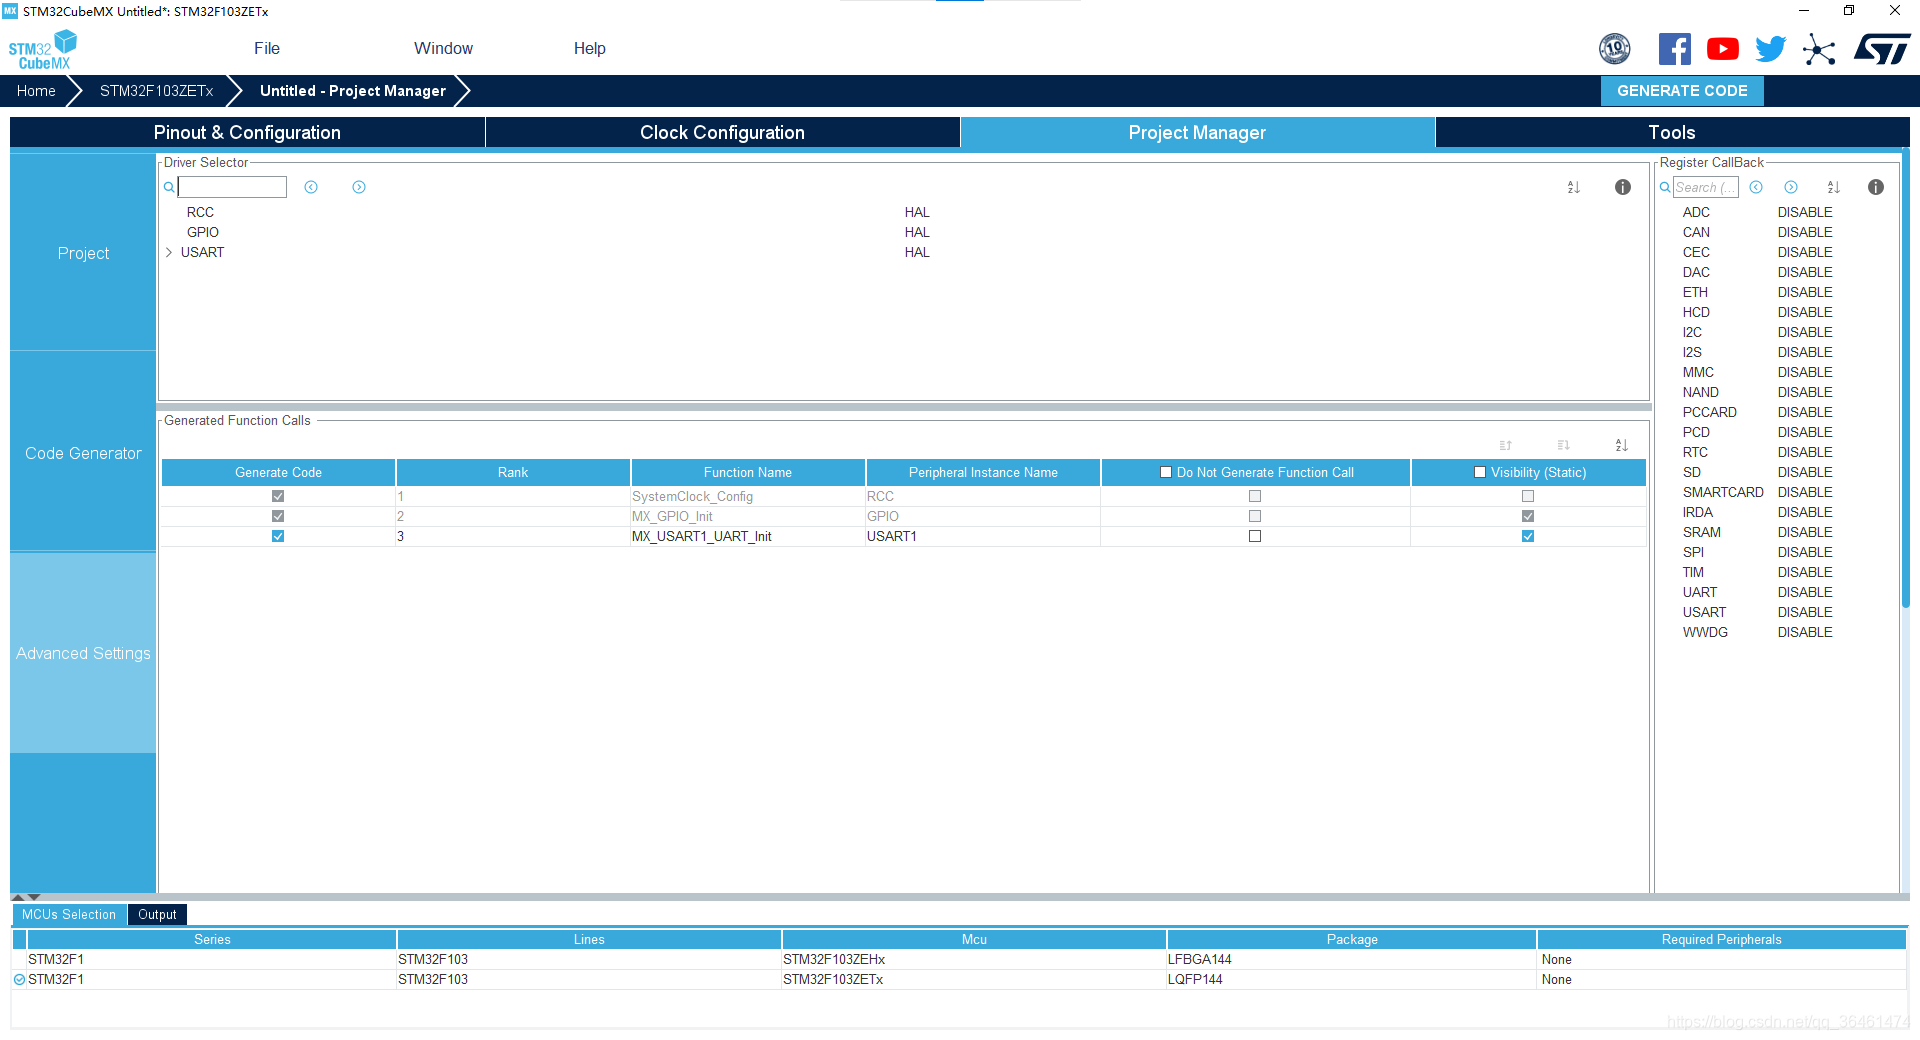Open the Window menu

coord(443,48)
